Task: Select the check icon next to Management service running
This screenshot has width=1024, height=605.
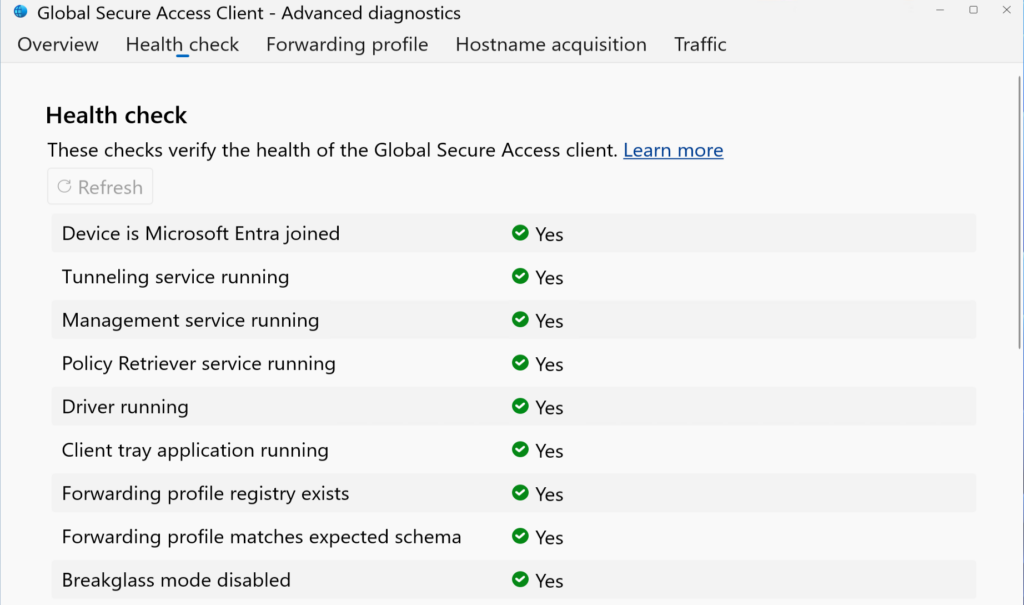Action: pos(520,320)
